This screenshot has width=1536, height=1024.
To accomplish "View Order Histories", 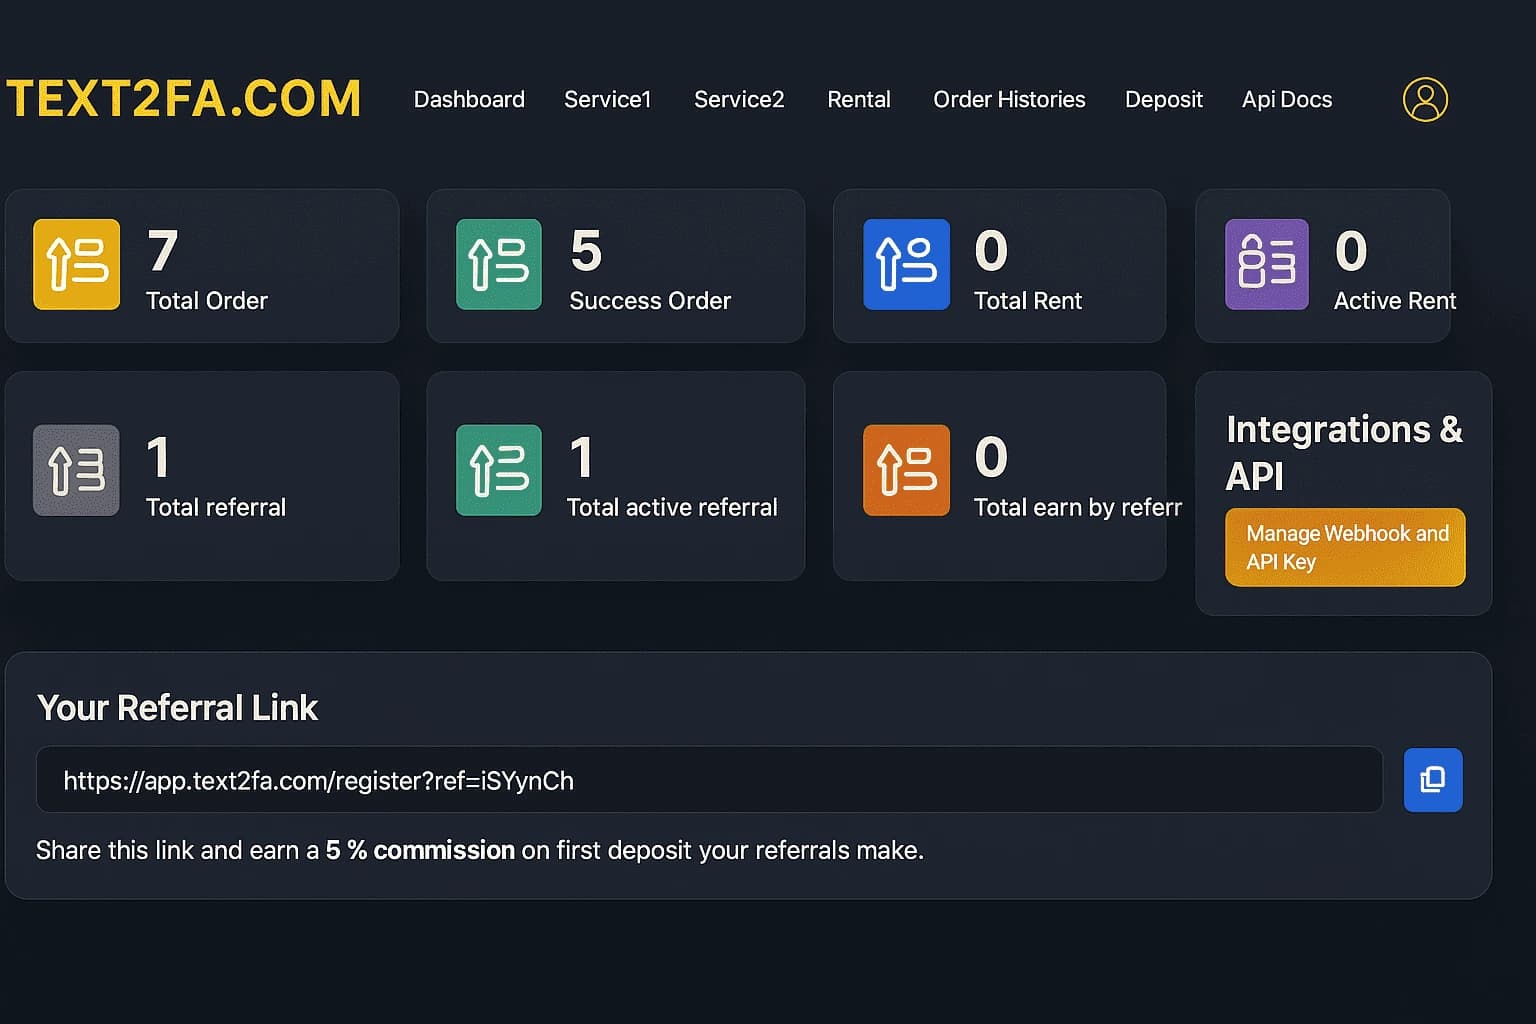I will (x=1009, y=99).
